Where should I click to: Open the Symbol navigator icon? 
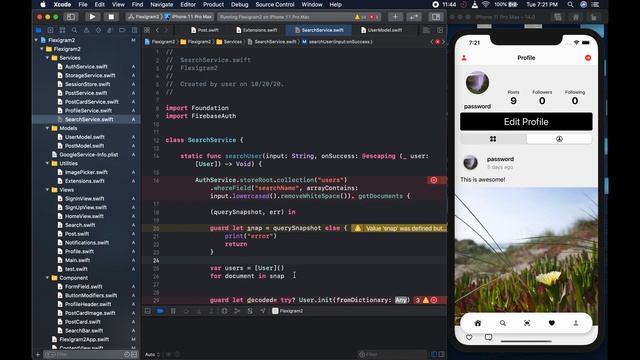click(x=62, y=30)
